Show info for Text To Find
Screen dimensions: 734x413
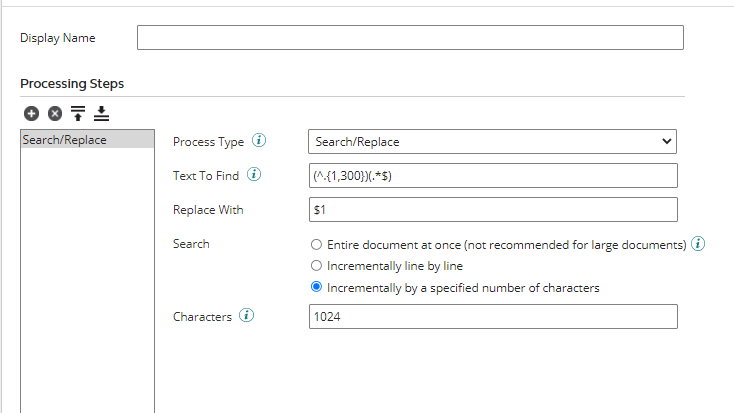pyautogui.click(x=253, y=175)
